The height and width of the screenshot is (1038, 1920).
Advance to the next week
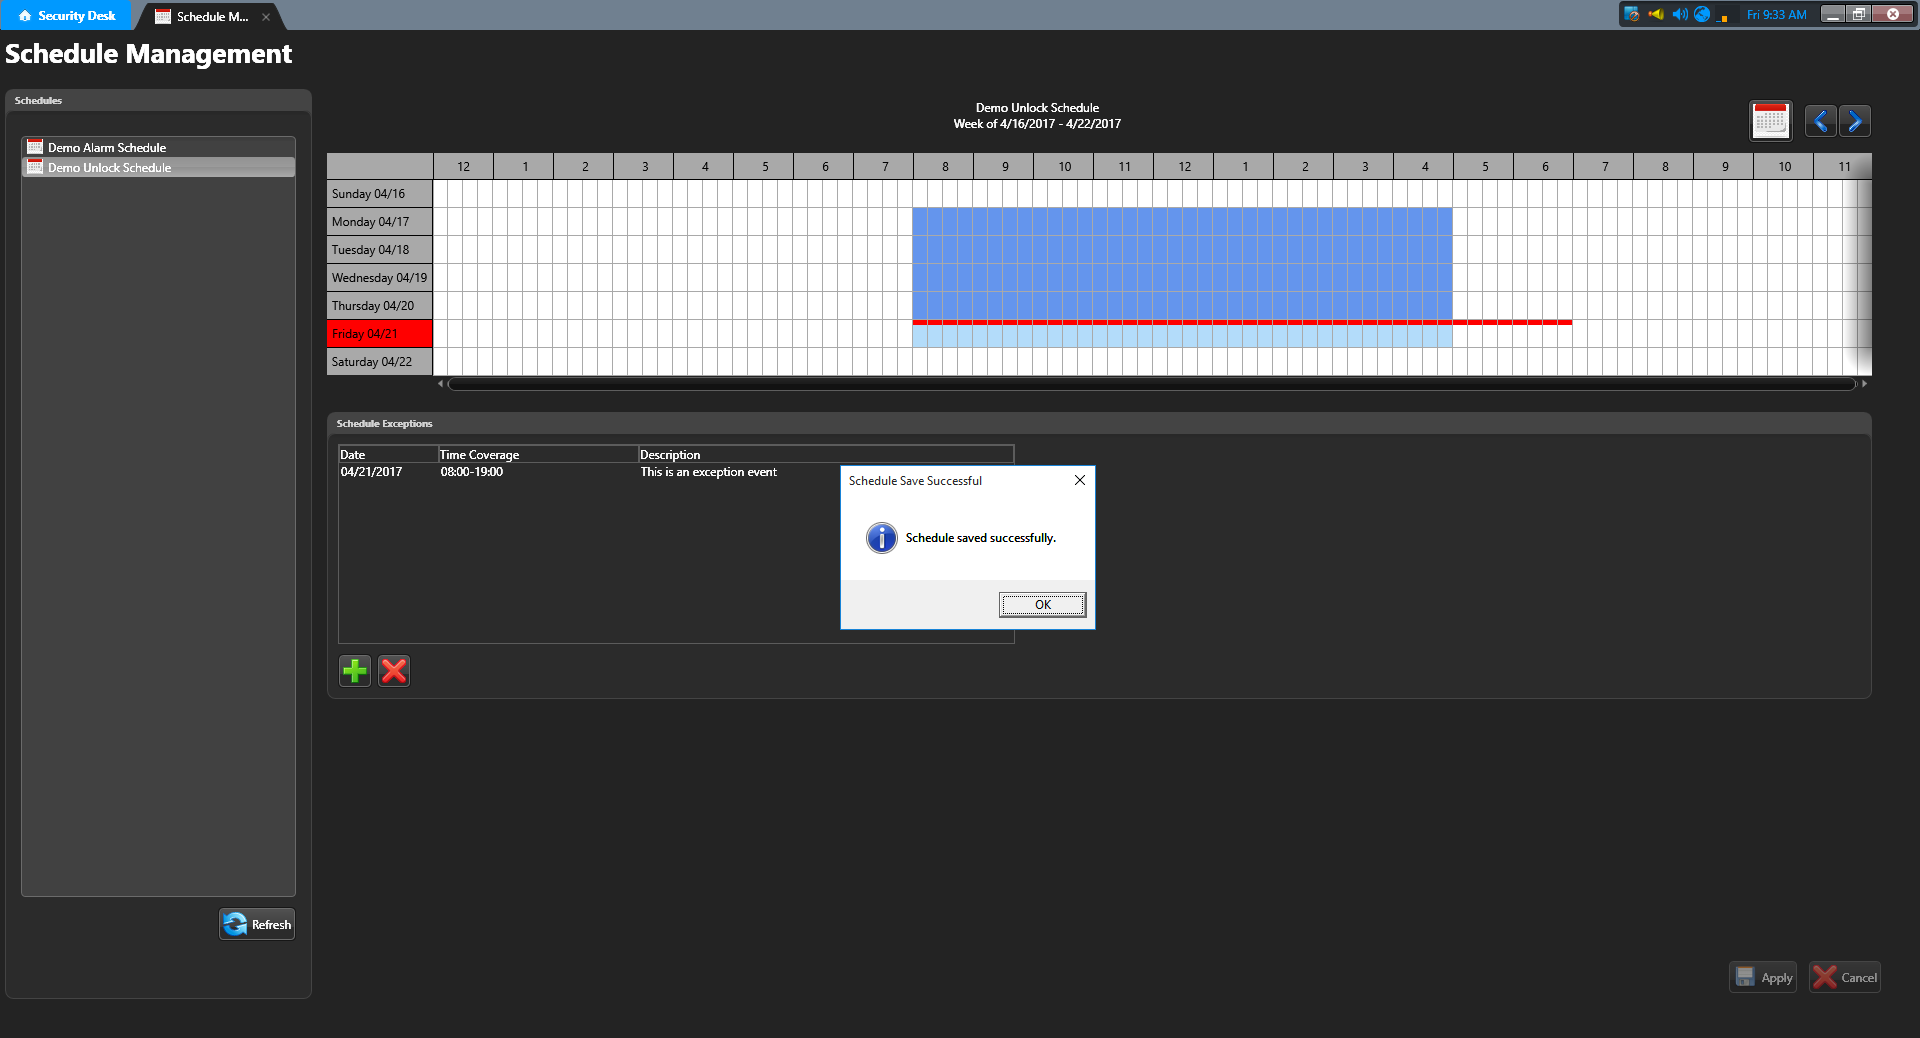1855,121
